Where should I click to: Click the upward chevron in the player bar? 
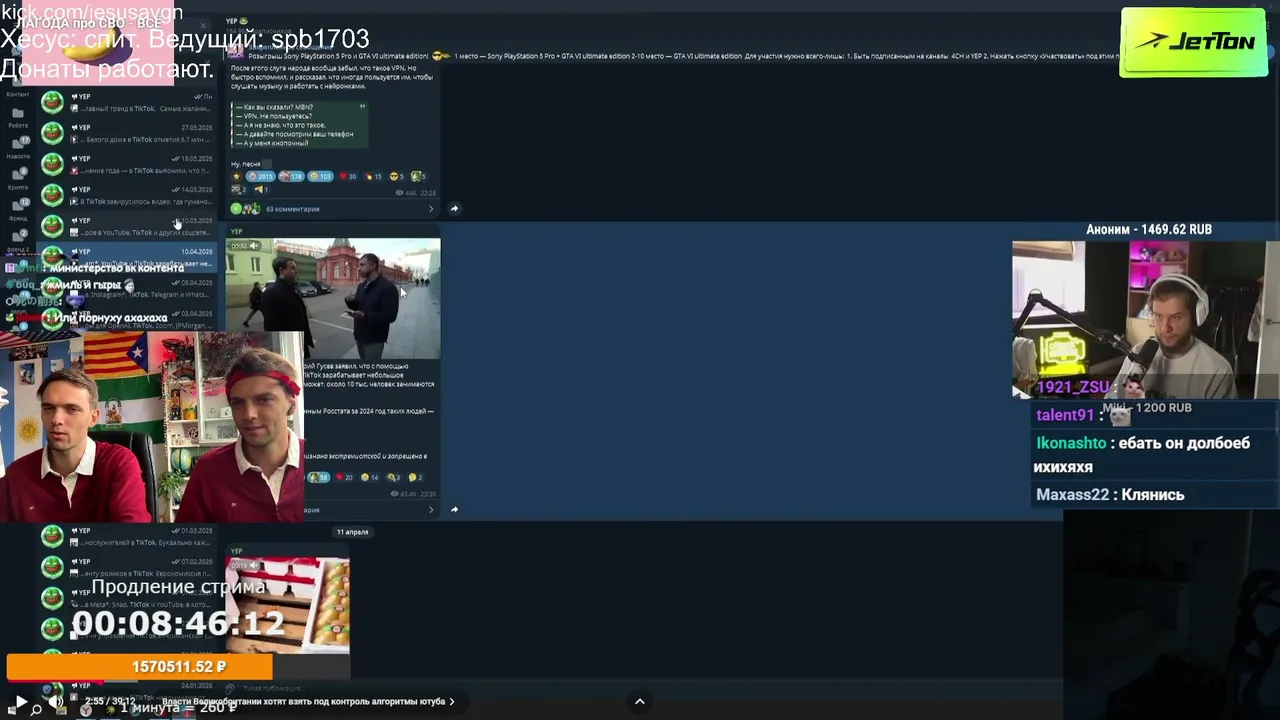point(640,701)
